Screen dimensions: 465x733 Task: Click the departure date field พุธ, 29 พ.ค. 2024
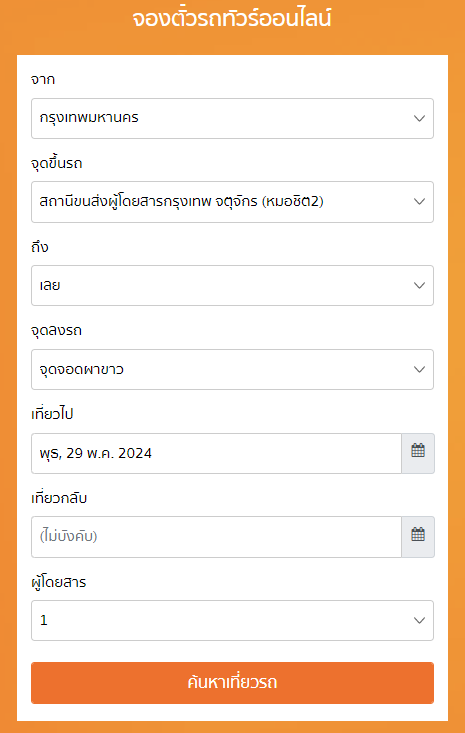click(216, 453)
